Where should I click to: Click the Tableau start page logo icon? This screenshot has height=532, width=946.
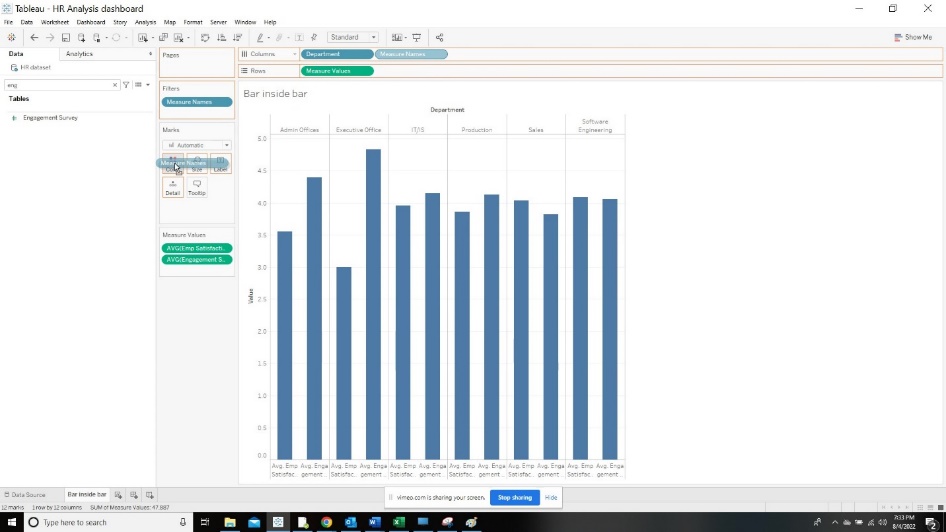tap(11, 37)
